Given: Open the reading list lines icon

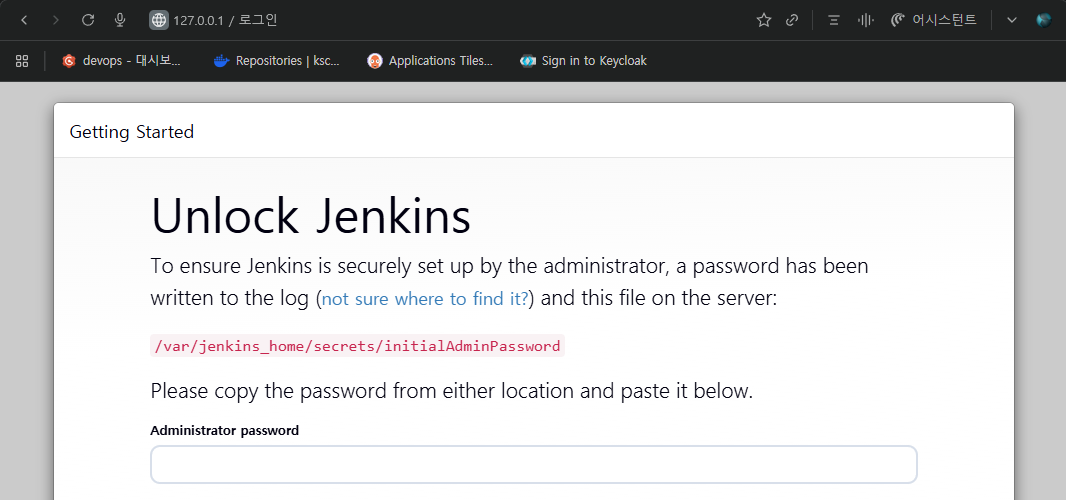Looking at the screenshot, I should 833,20.
